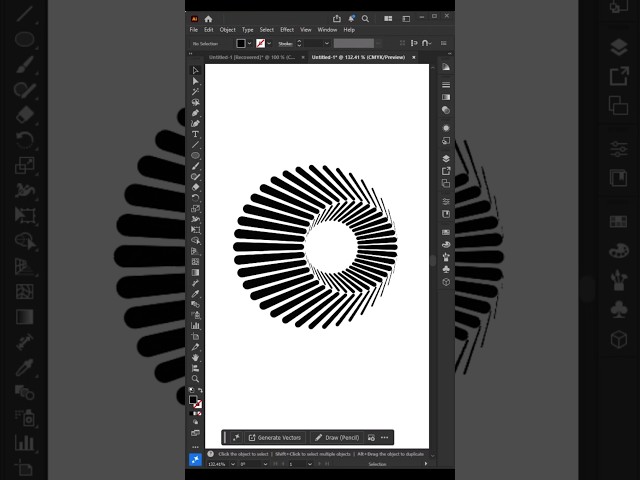Select the Selection tool arrow

(x=195, y=71)
